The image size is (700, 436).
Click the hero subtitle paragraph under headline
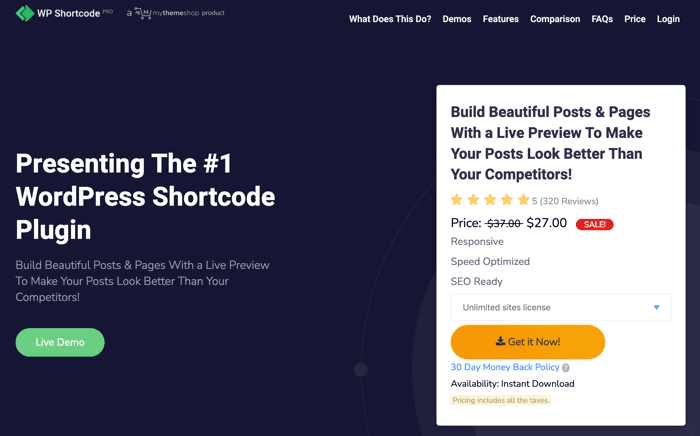(x=142, y=281)
